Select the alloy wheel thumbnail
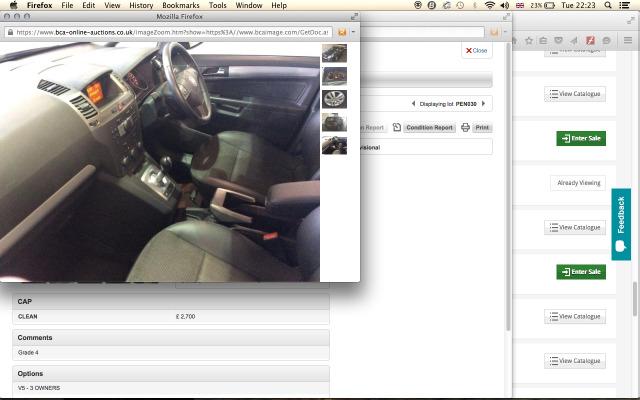The height and width of the screenshot is (400, 640). click(334, 99)
